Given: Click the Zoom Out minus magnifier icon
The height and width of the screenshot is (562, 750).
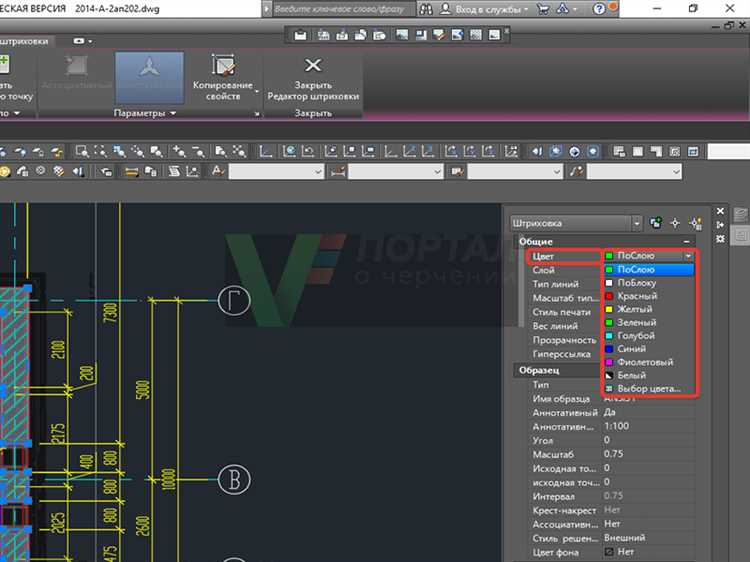Looking at the screenshot, I should (198, 152).
